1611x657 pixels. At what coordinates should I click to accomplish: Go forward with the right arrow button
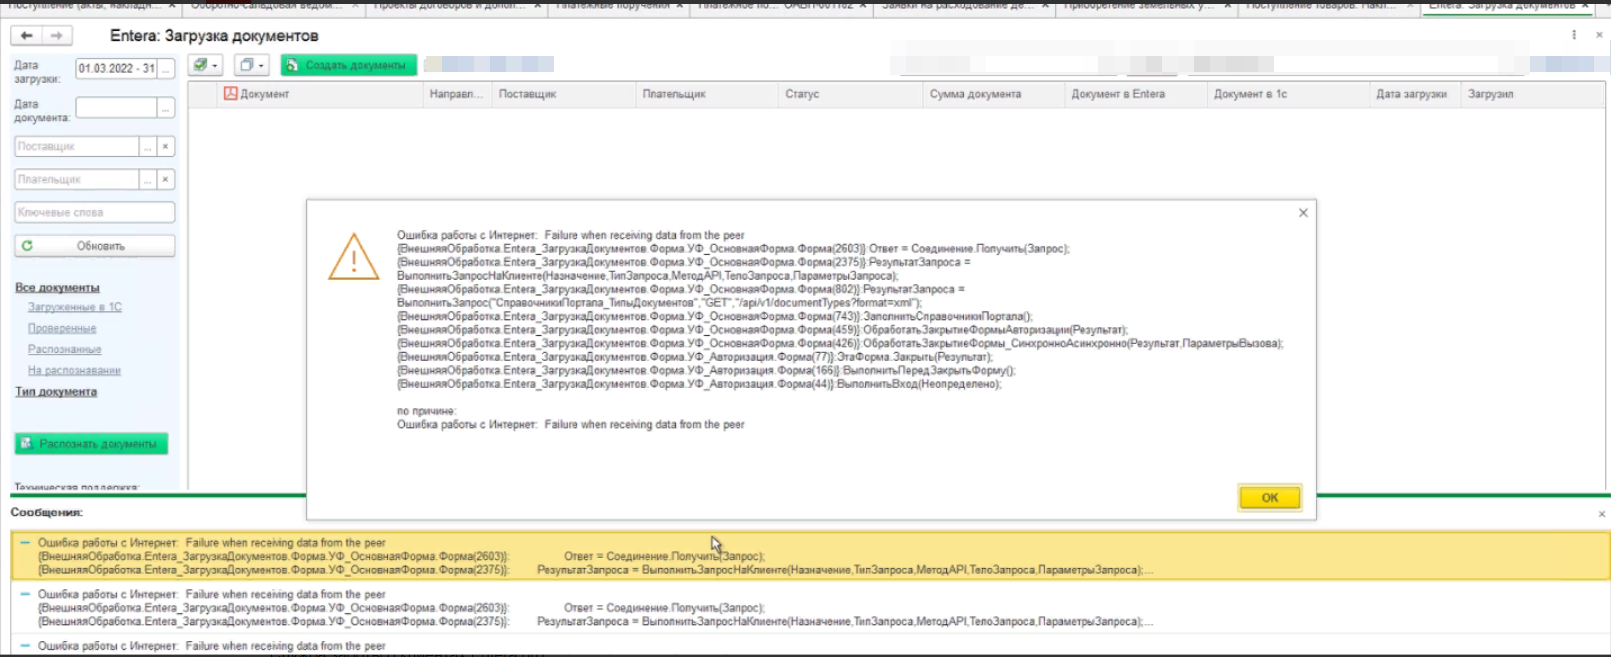point(56,36)
